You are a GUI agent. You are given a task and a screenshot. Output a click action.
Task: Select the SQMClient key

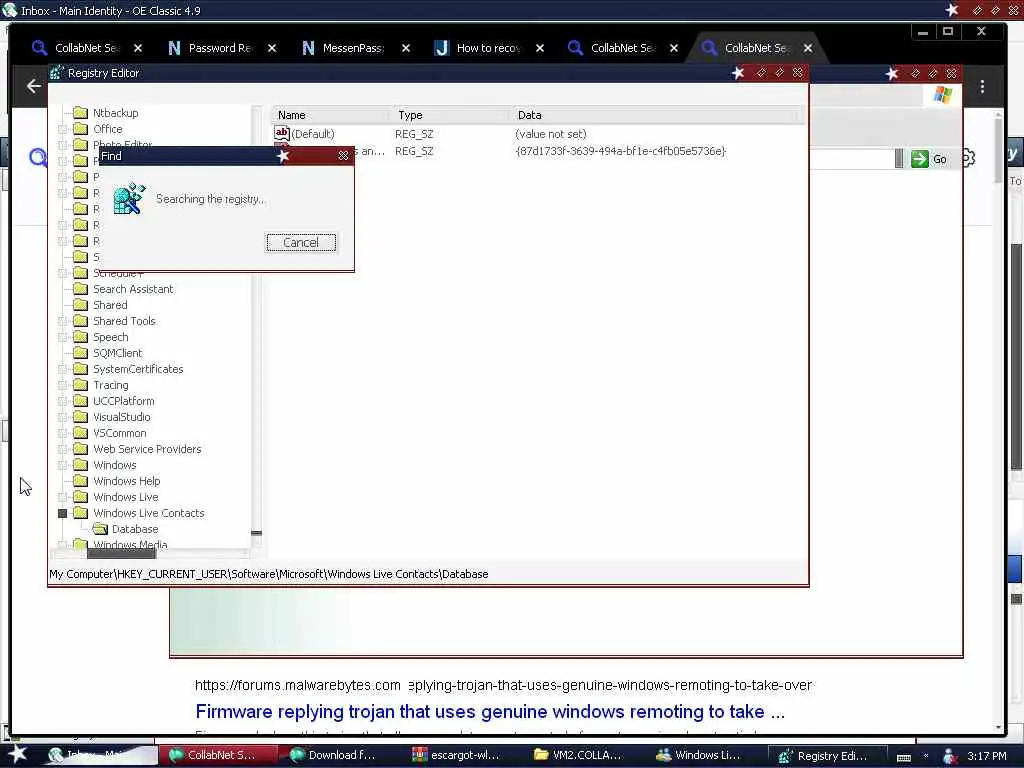tap(118, 353)
